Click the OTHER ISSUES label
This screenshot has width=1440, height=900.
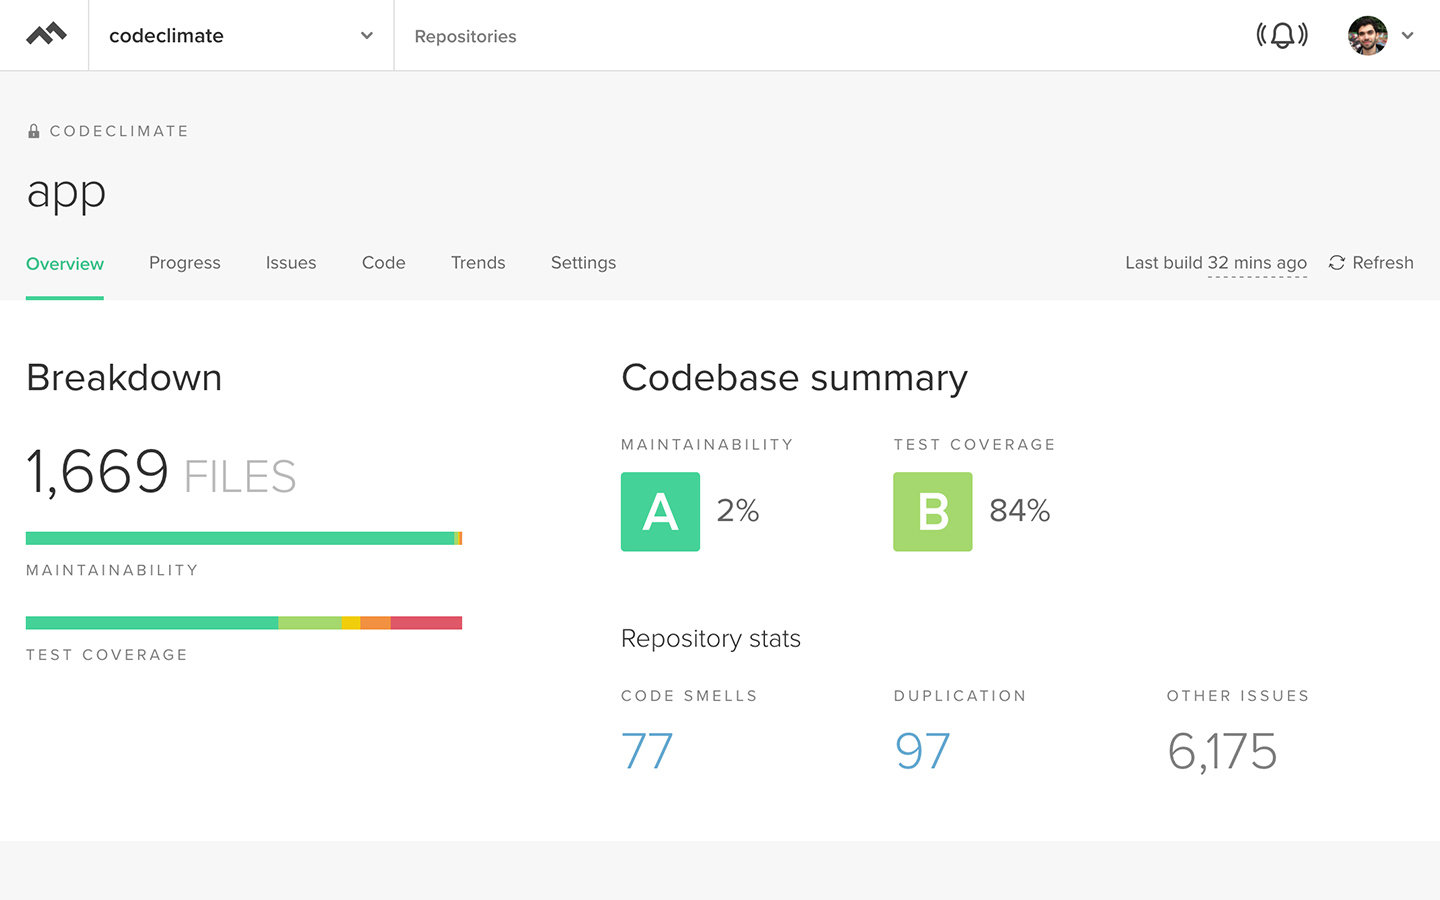pyautogui.click(x=1238, y=696)
